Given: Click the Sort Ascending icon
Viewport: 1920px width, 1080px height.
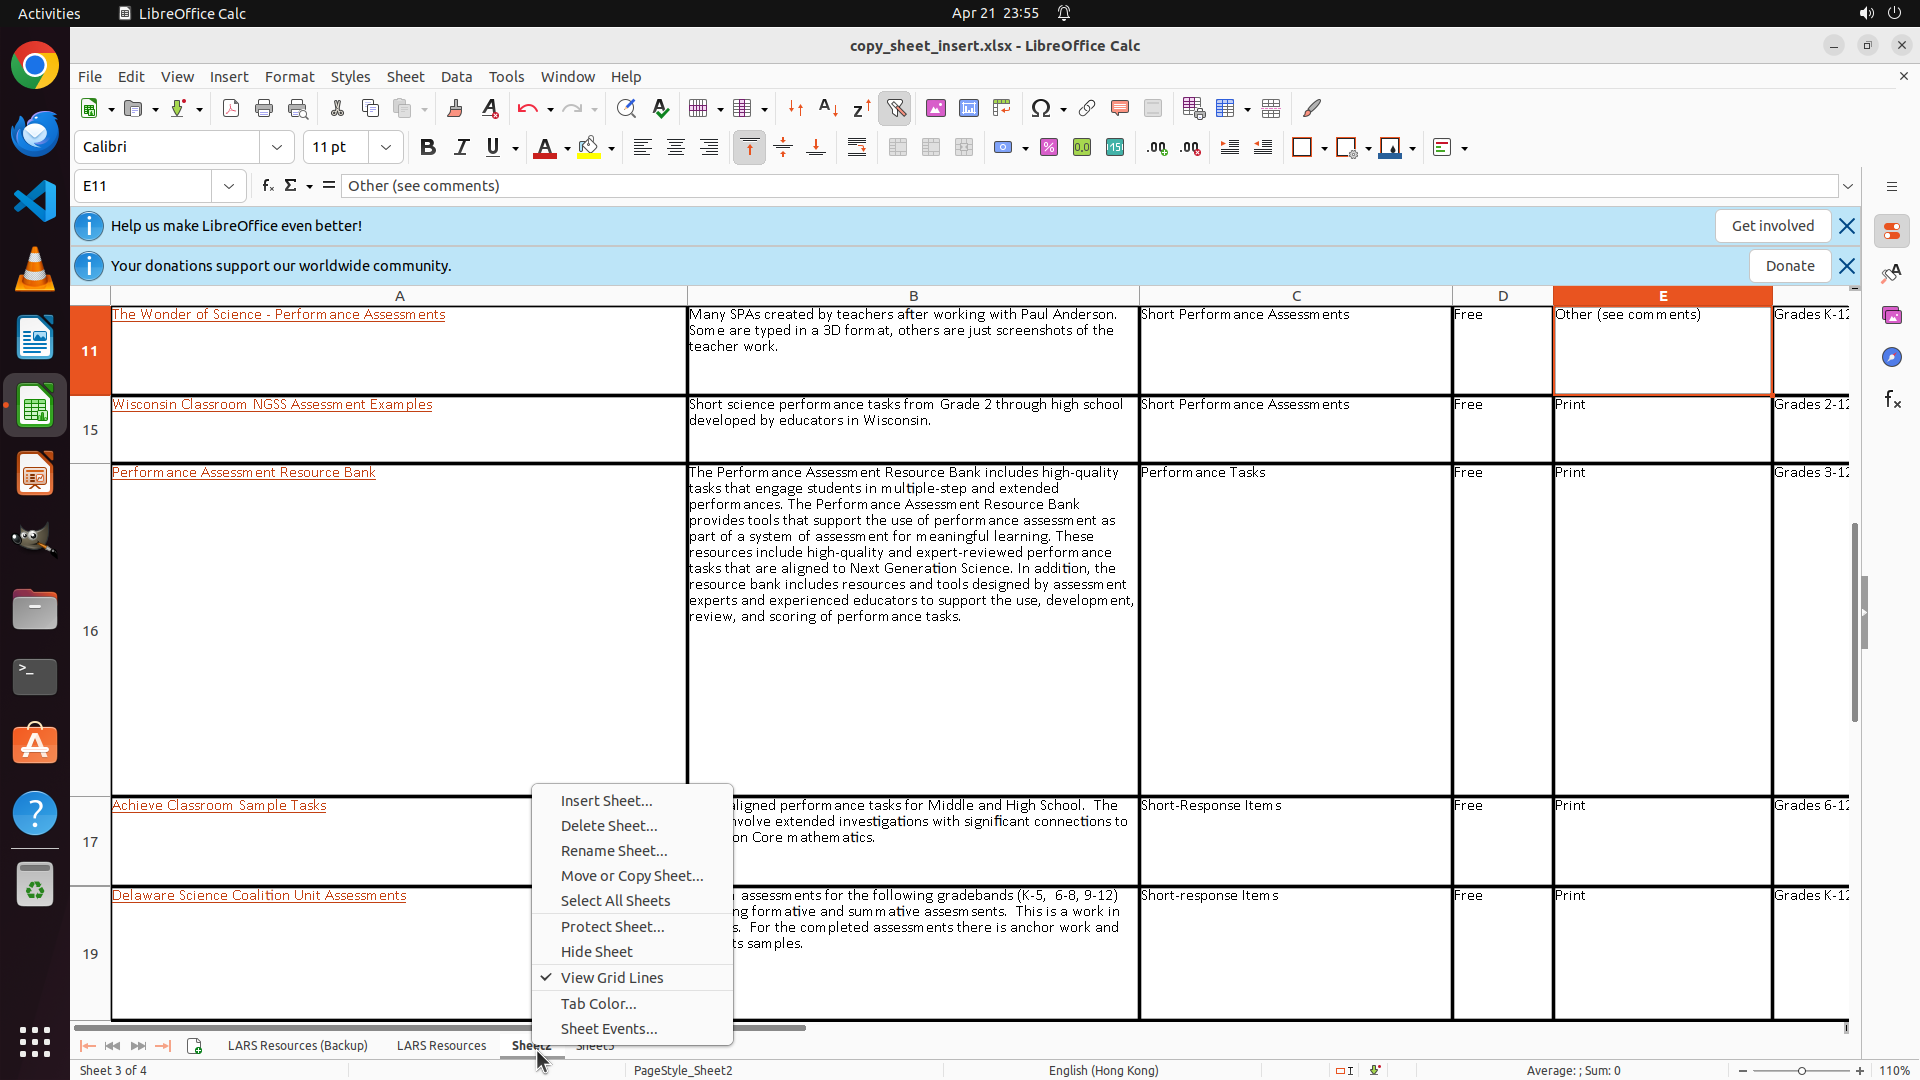Looking at the screenshot, I should (828, 108).
